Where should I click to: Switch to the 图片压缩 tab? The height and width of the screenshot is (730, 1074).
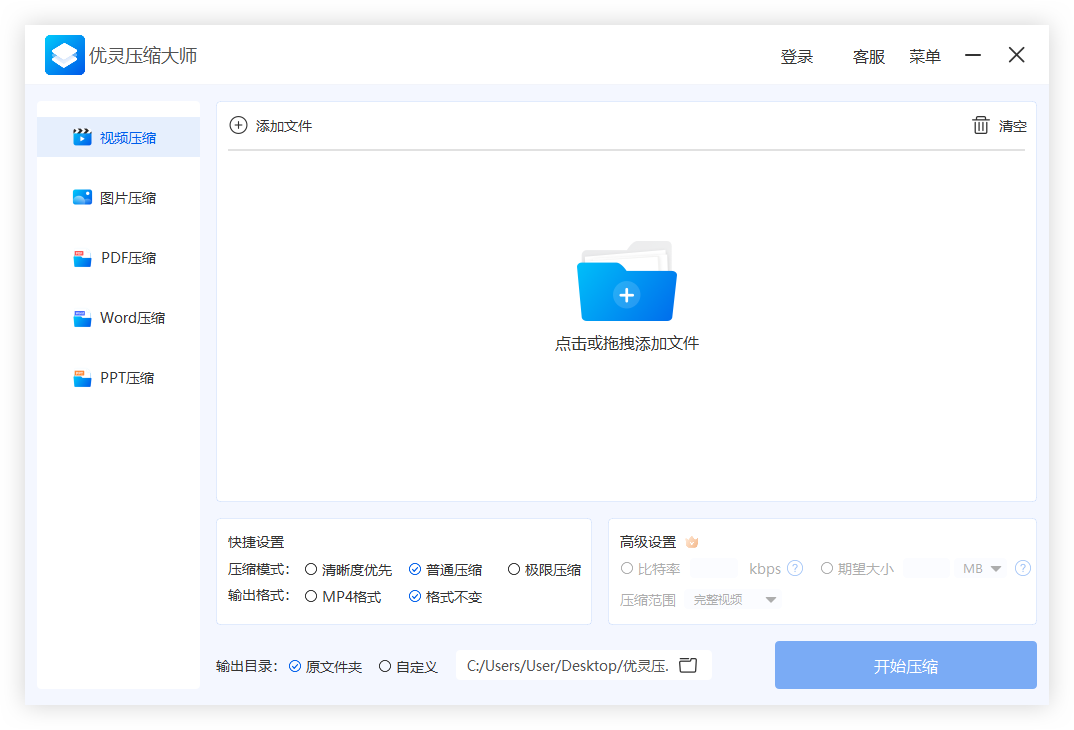118,198
